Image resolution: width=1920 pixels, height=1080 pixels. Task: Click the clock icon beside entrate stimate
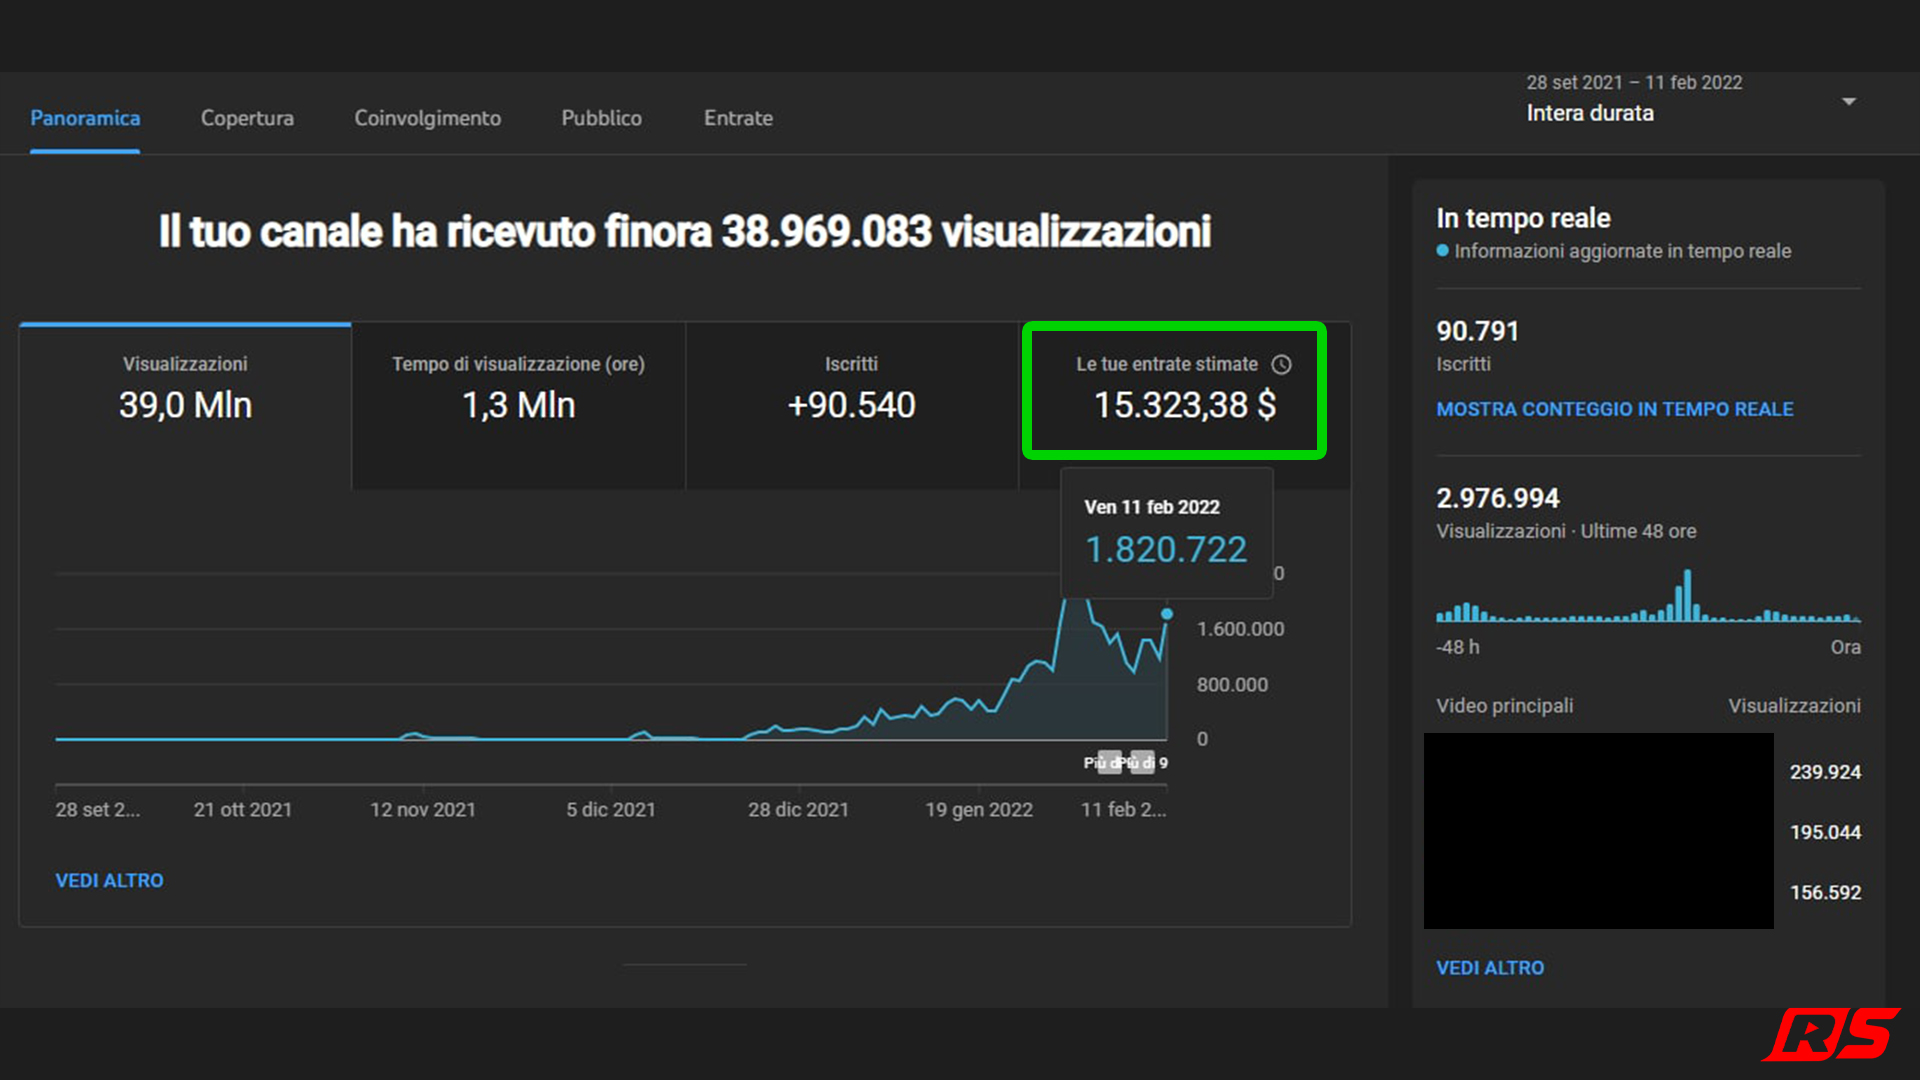point(1281,365)
